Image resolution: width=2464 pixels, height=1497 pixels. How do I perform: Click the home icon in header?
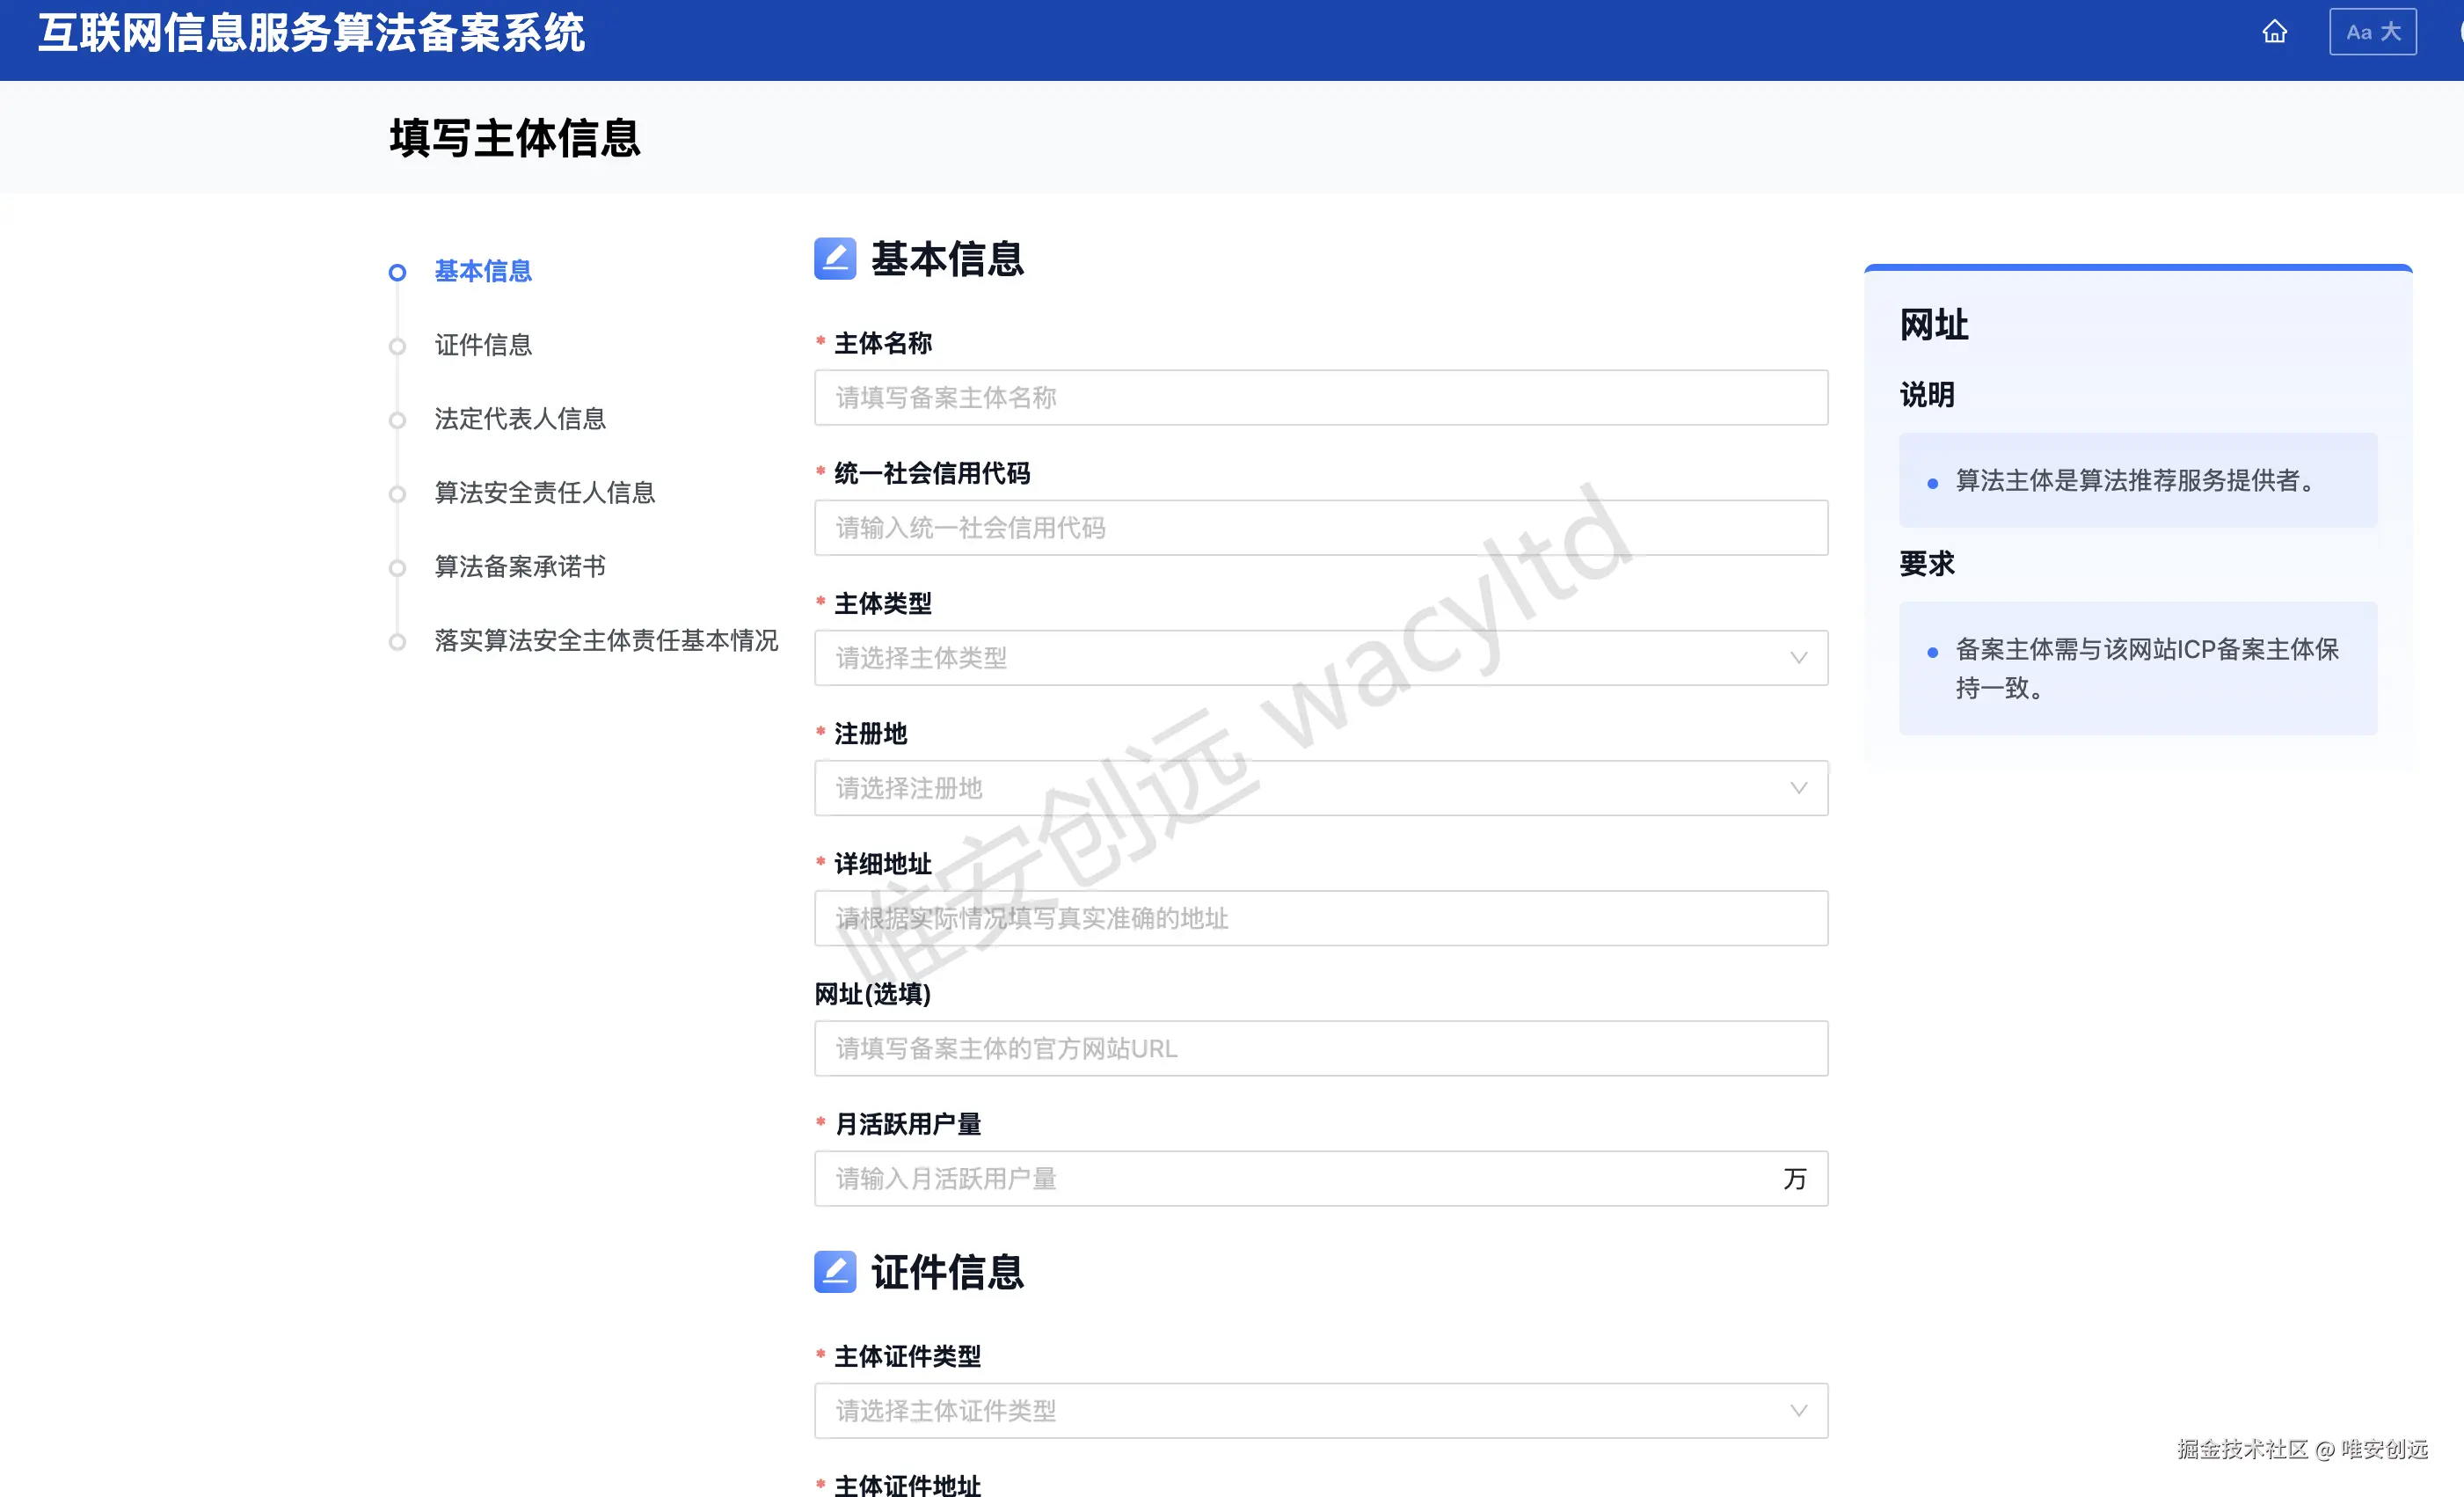pos(2274,32)
